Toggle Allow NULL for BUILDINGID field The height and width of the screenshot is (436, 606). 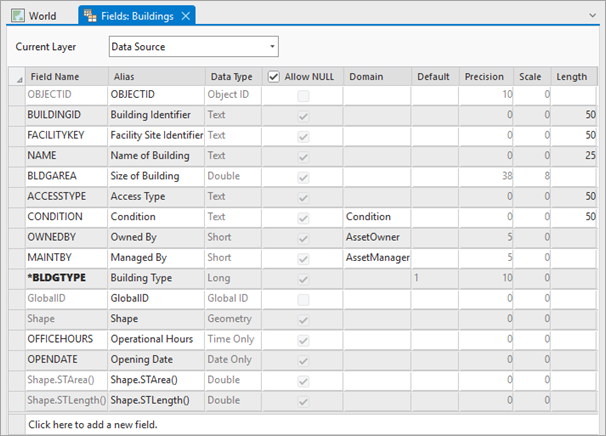coord(303,115)
